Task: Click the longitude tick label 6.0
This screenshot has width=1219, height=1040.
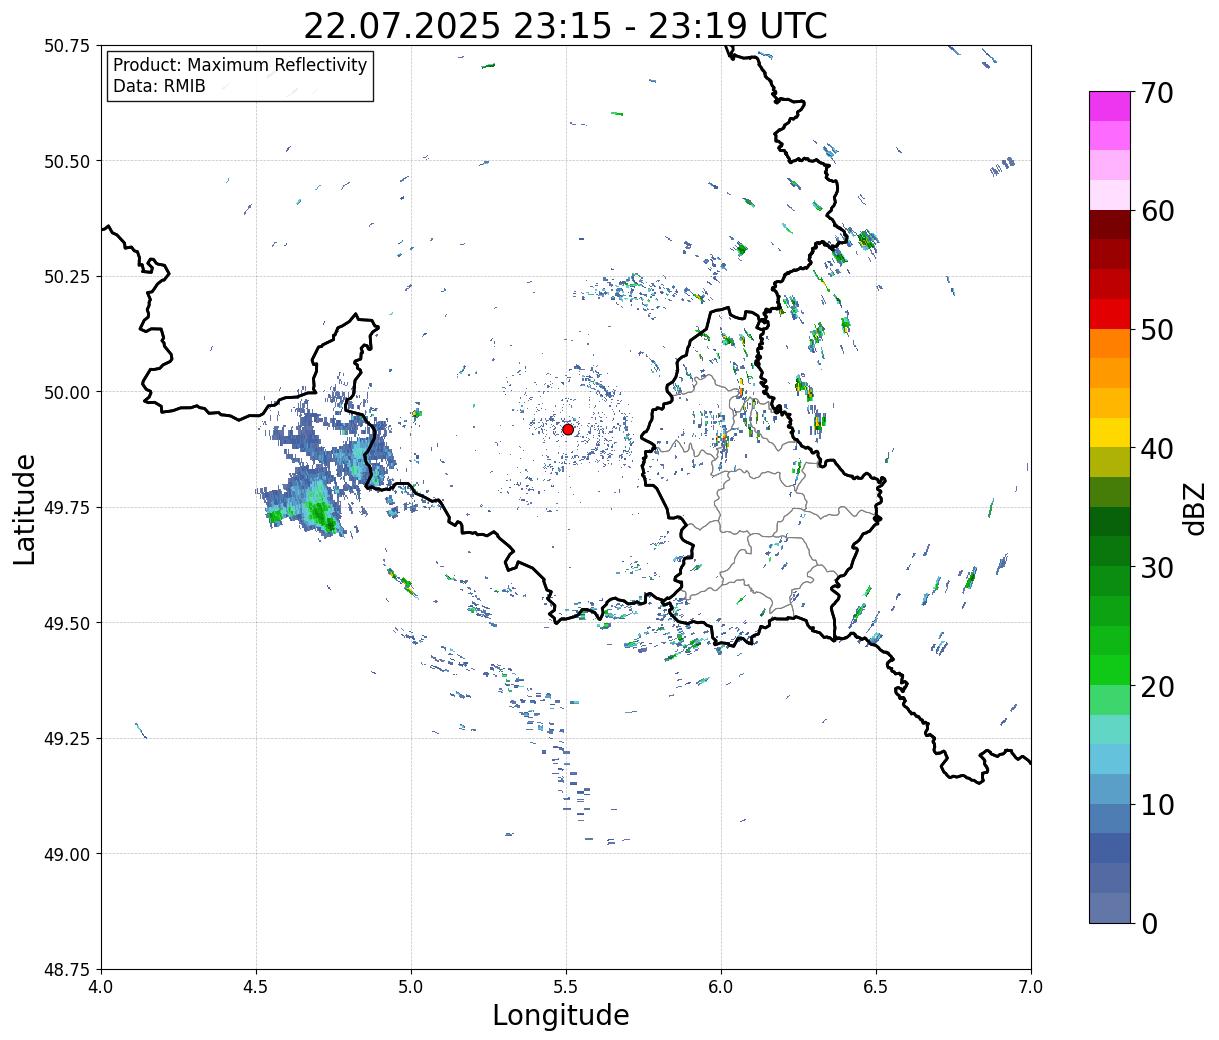Action: (721, 987)
